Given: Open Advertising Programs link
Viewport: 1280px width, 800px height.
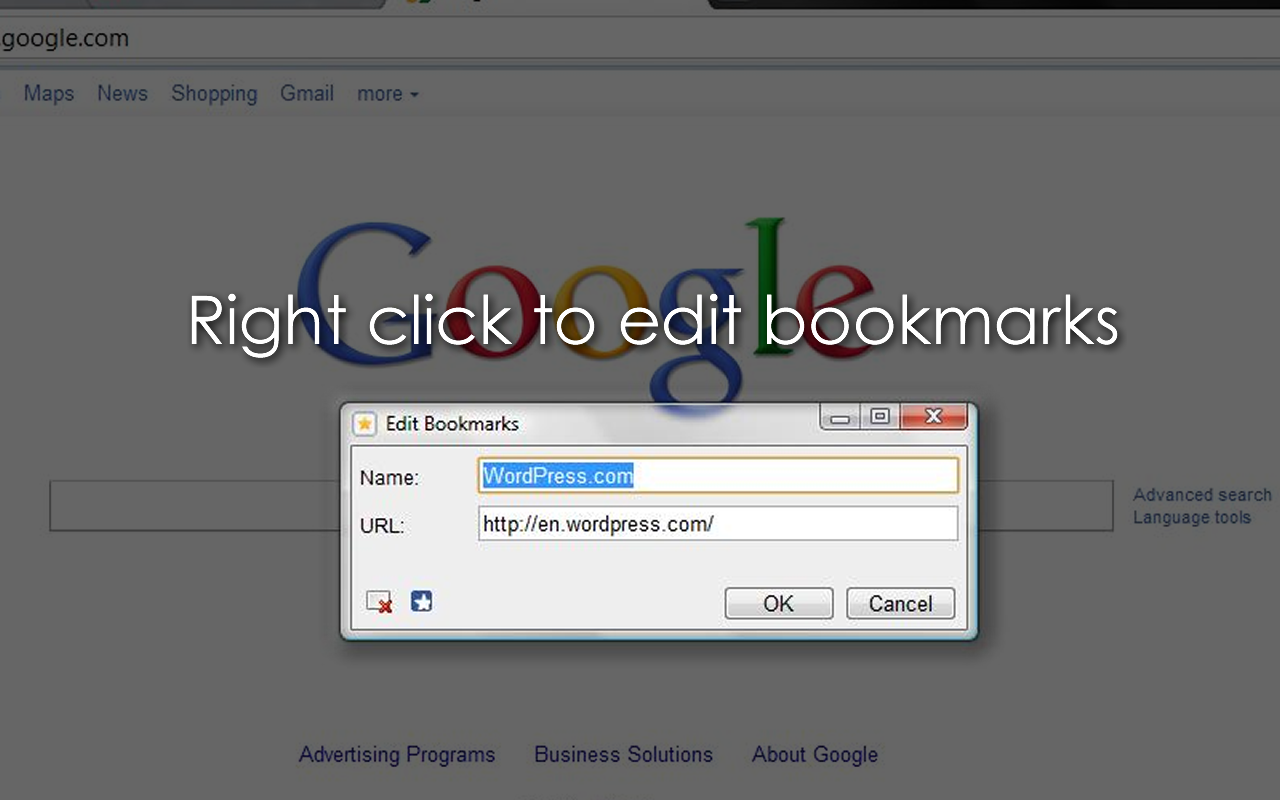Looking at the screenshot, I should click(x=397, y=754).
